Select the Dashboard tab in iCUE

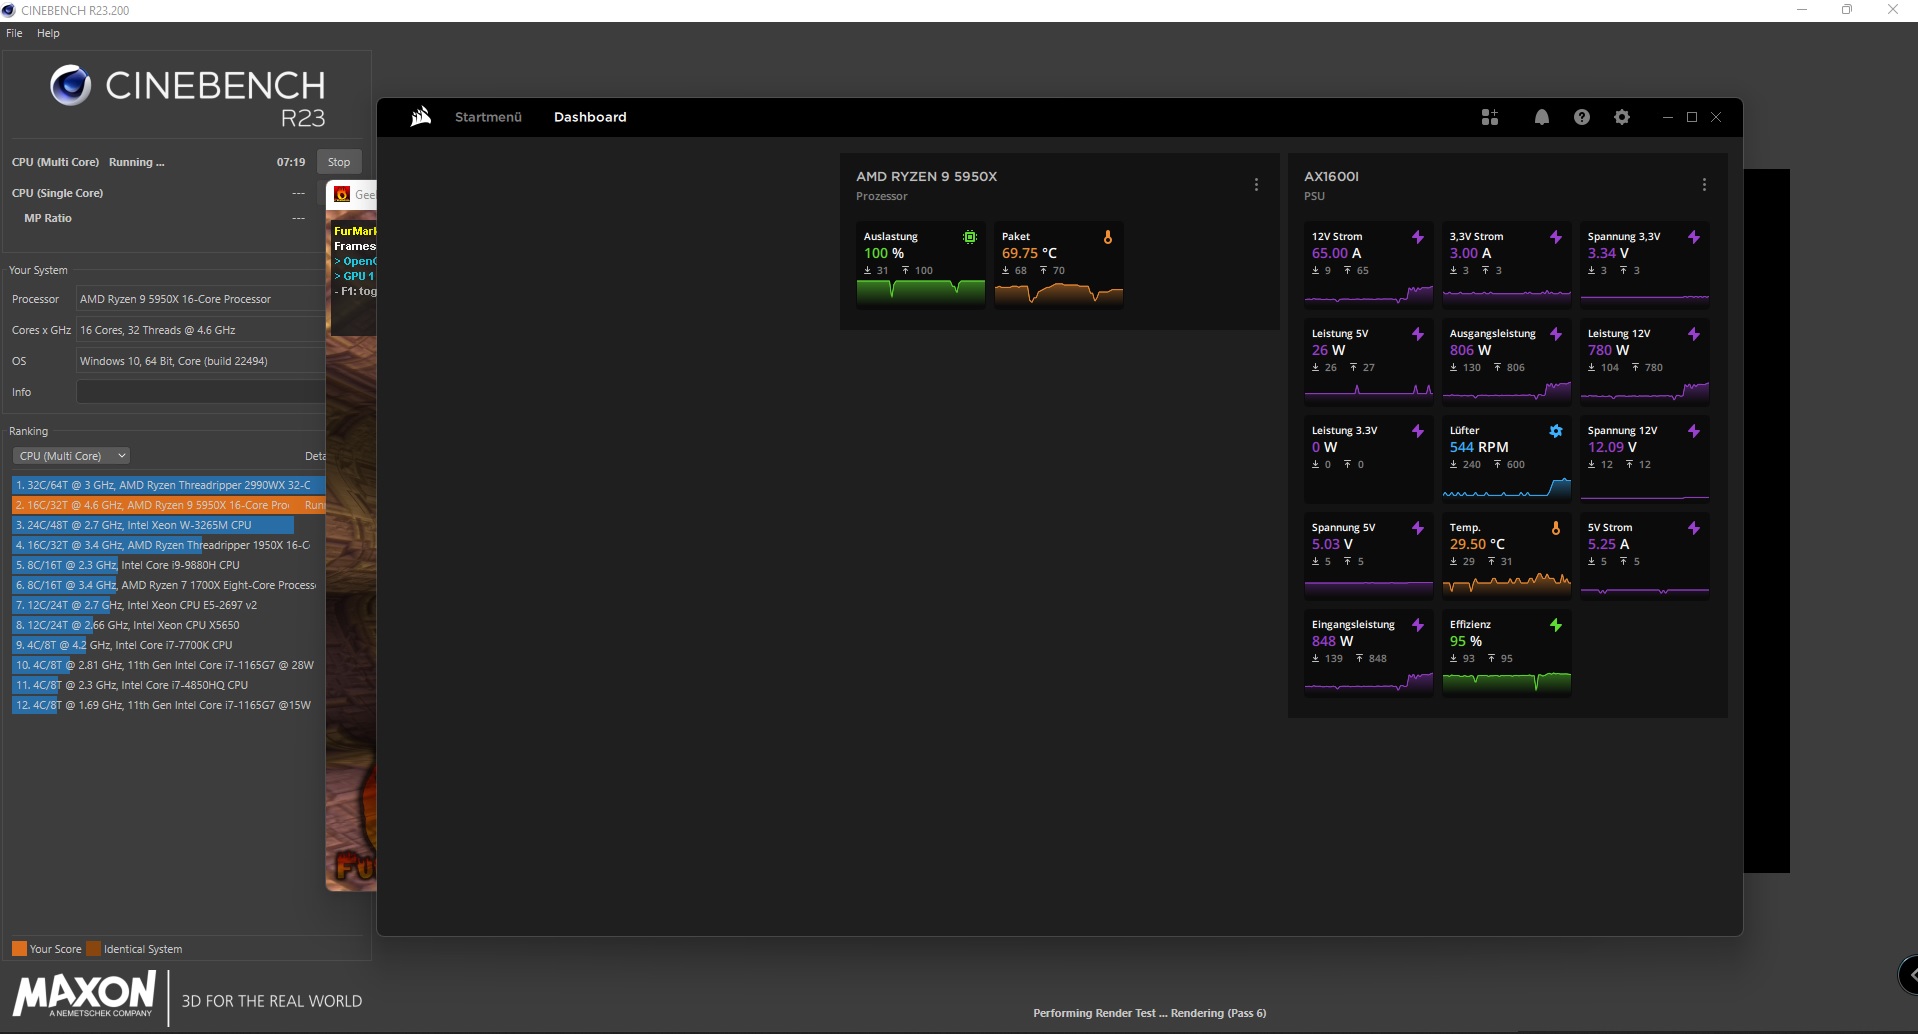click(590, 117)
